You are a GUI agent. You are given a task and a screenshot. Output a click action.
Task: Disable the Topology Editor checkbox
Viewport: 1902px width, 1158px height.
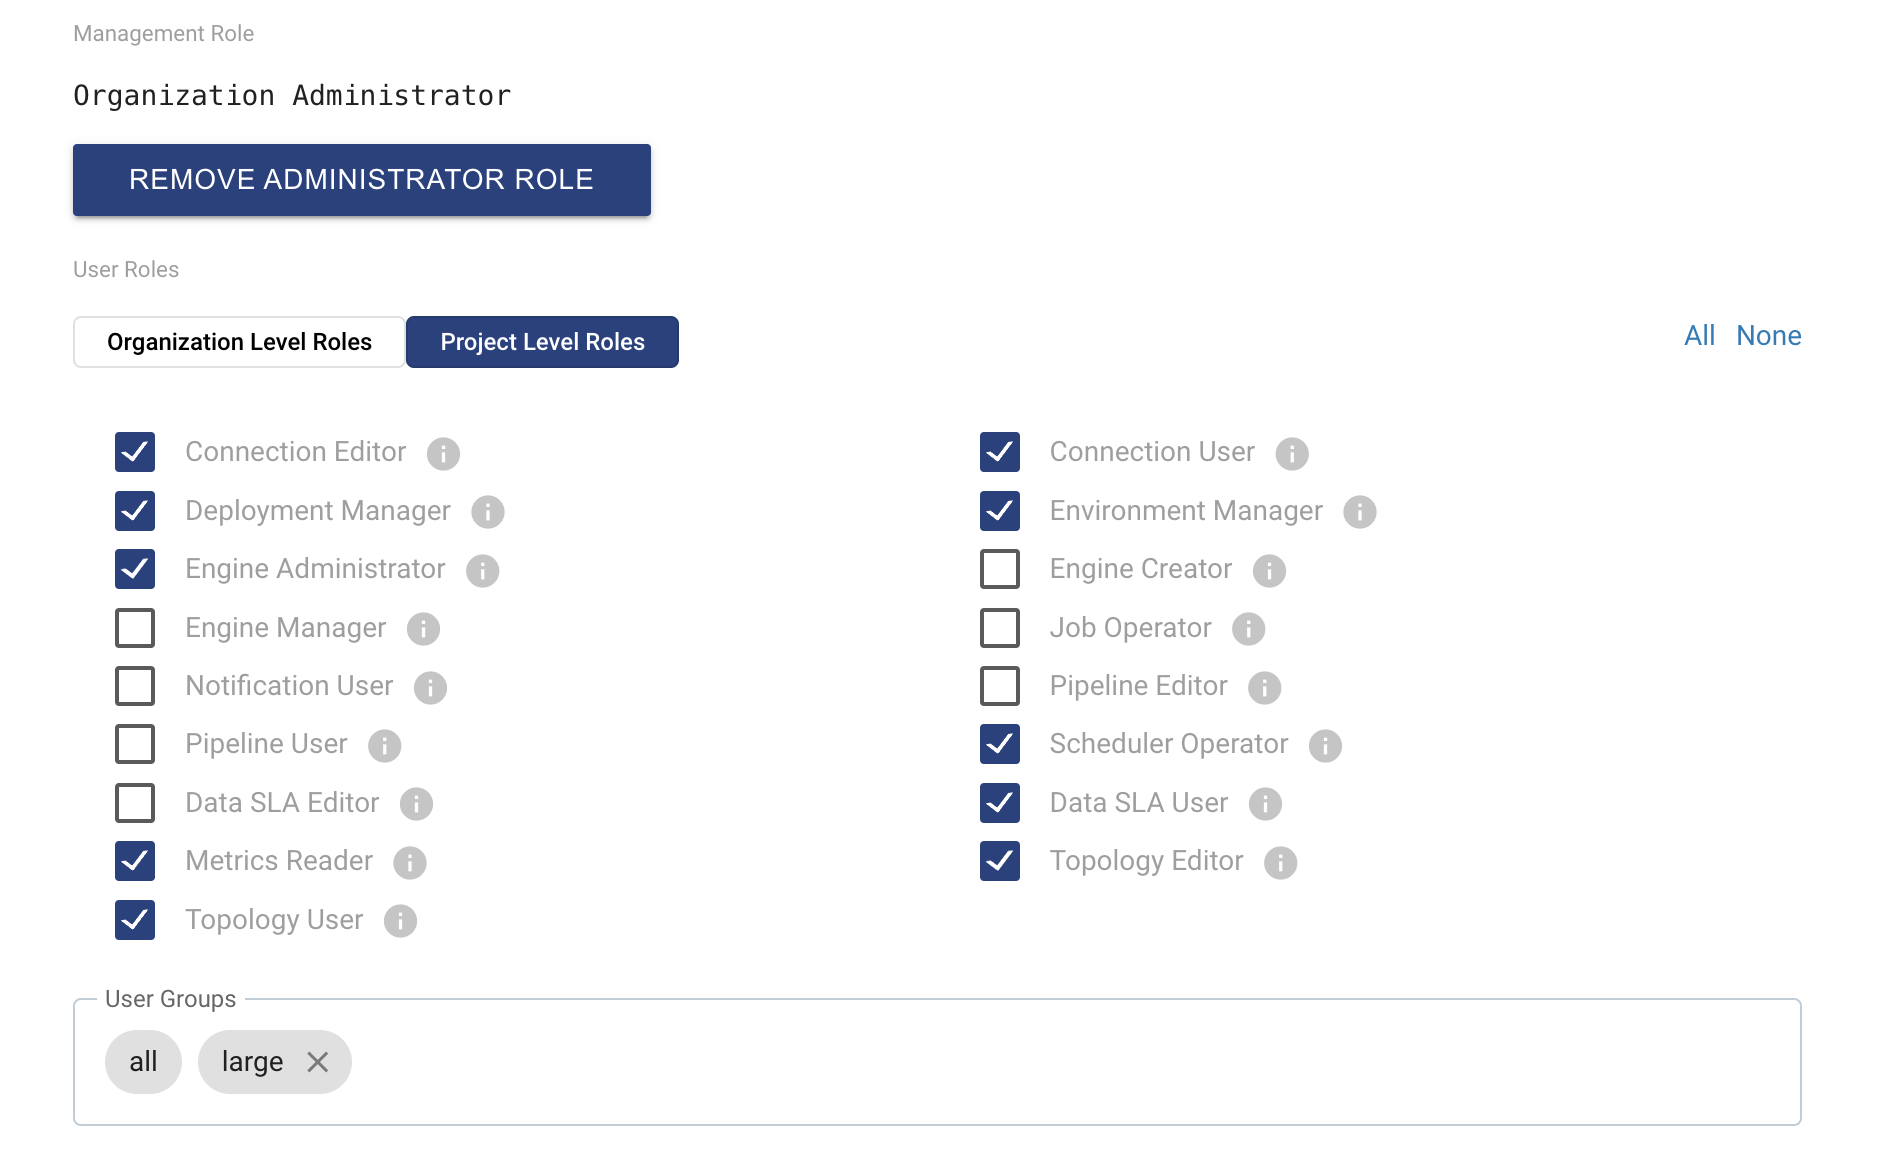(1000, 861)
